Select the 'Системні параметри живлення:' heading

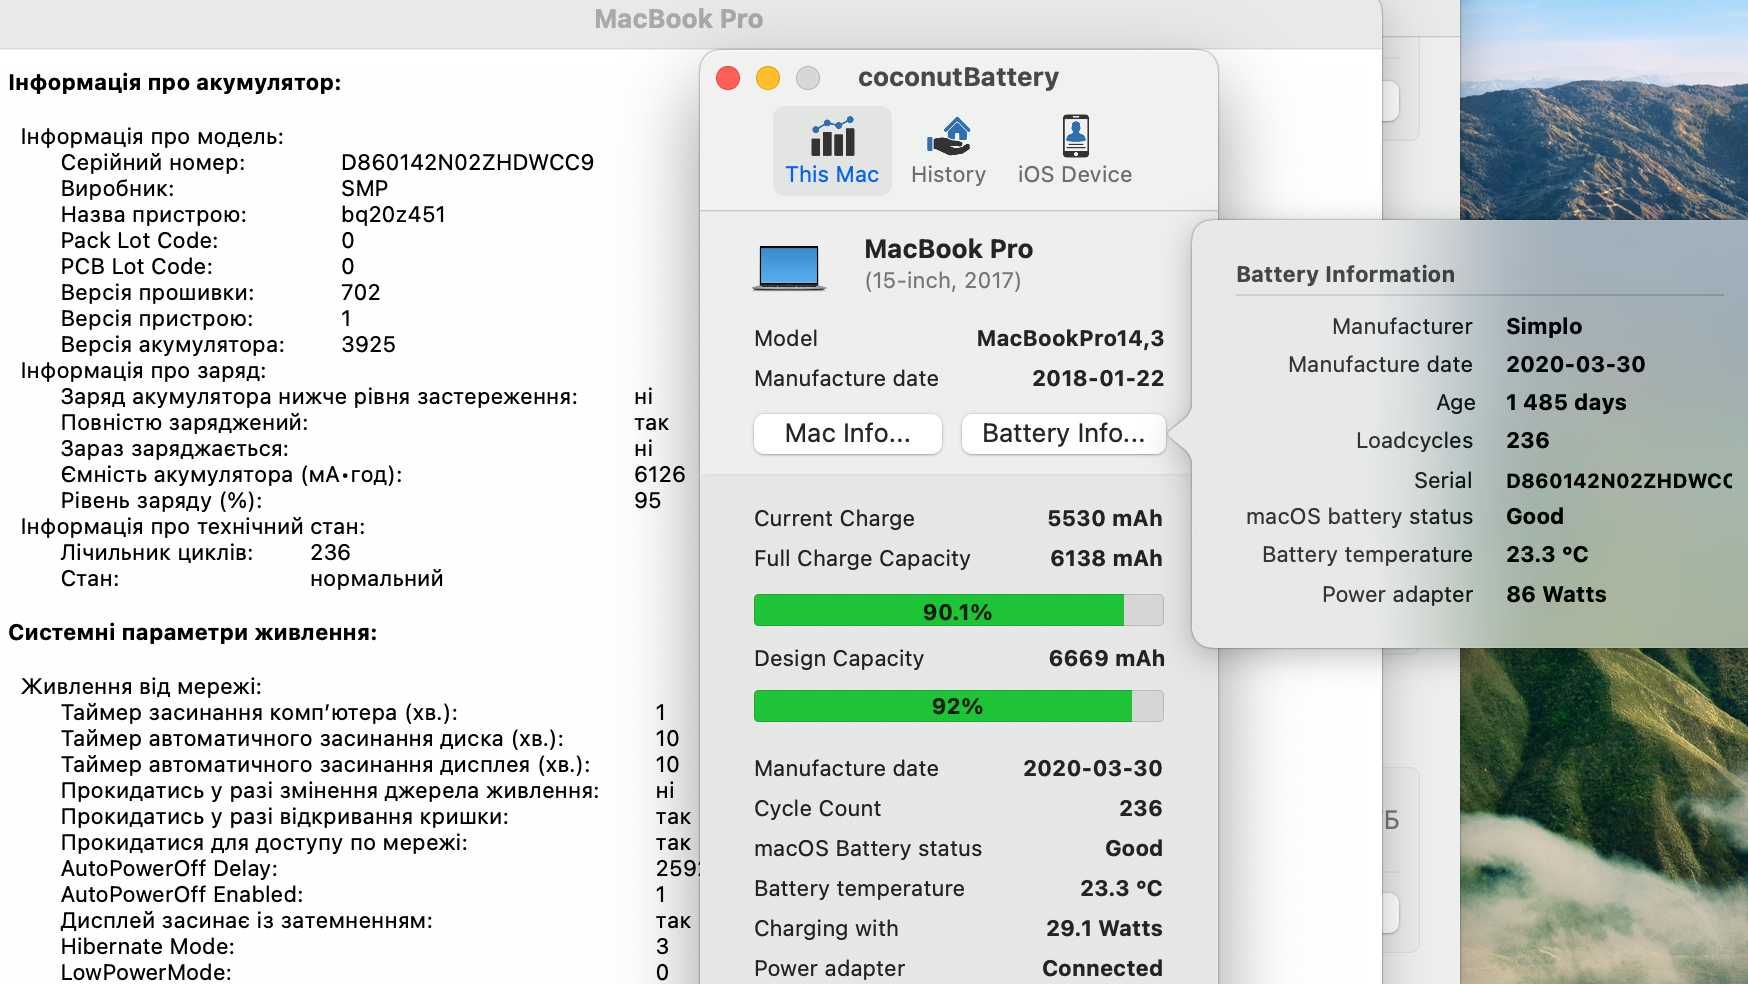[193, 633]
